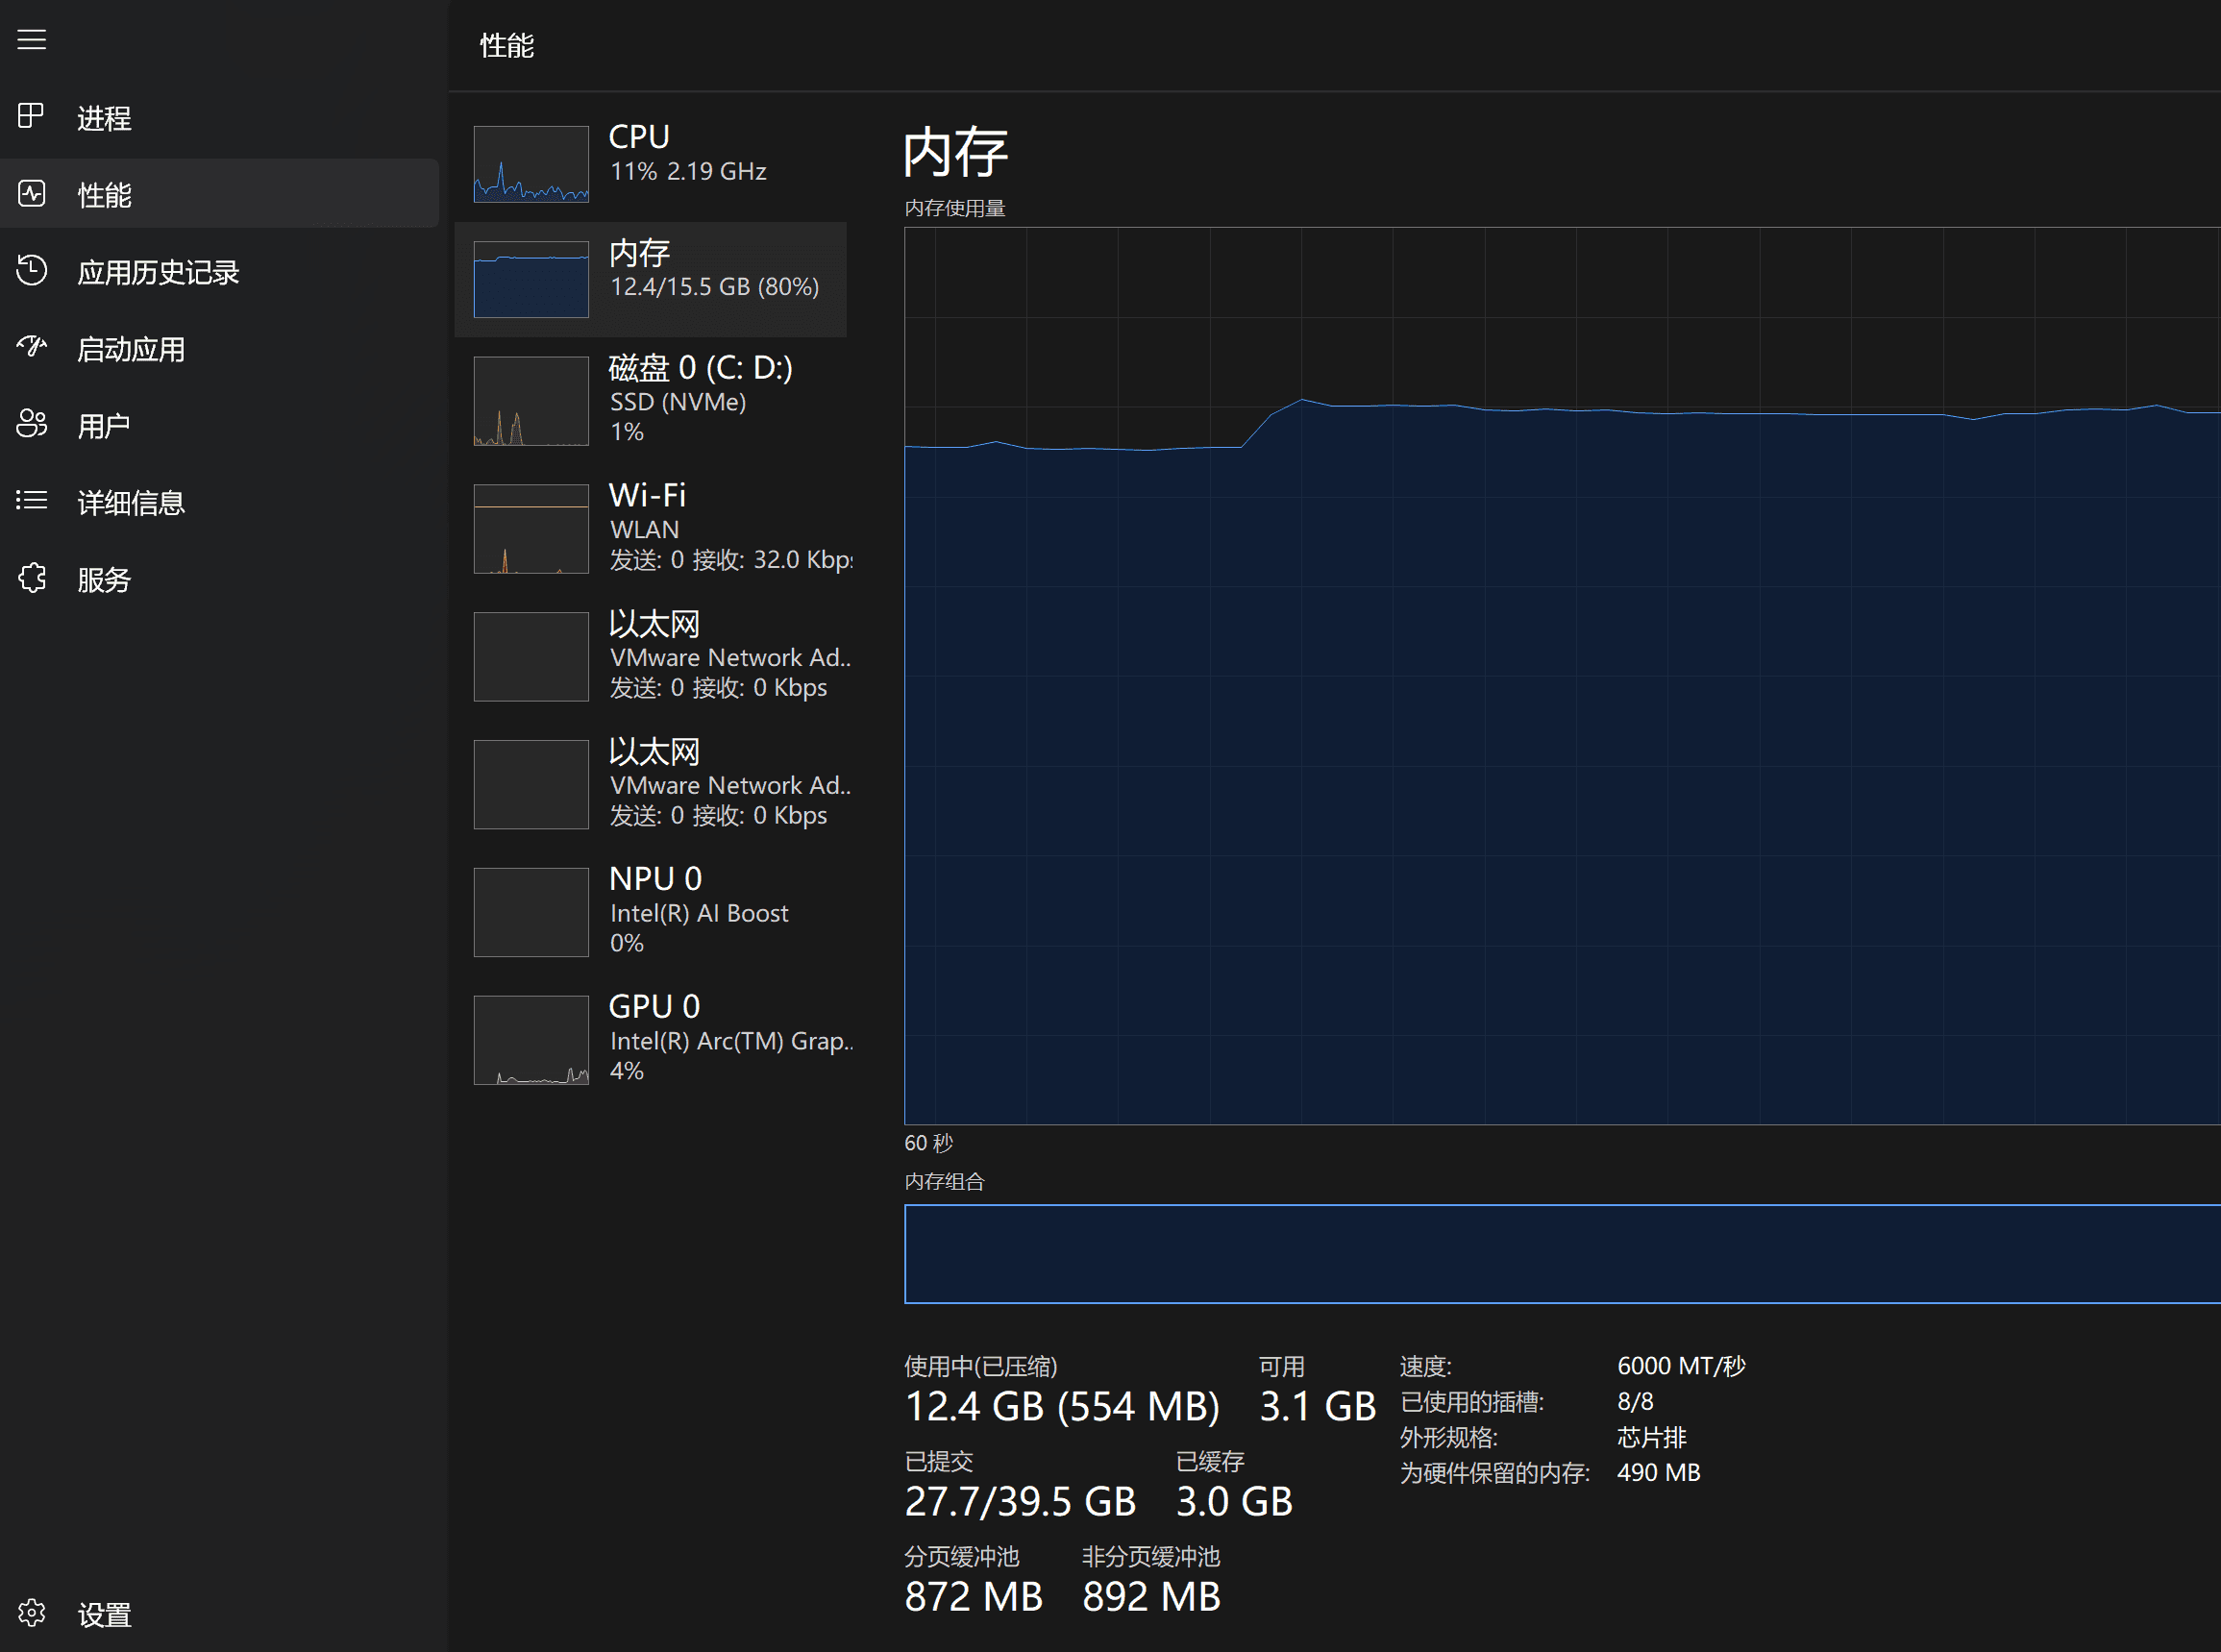Click the 详细信息 list icon
The height and width of the screenshot is (1652, 2221).
point(32,501)
